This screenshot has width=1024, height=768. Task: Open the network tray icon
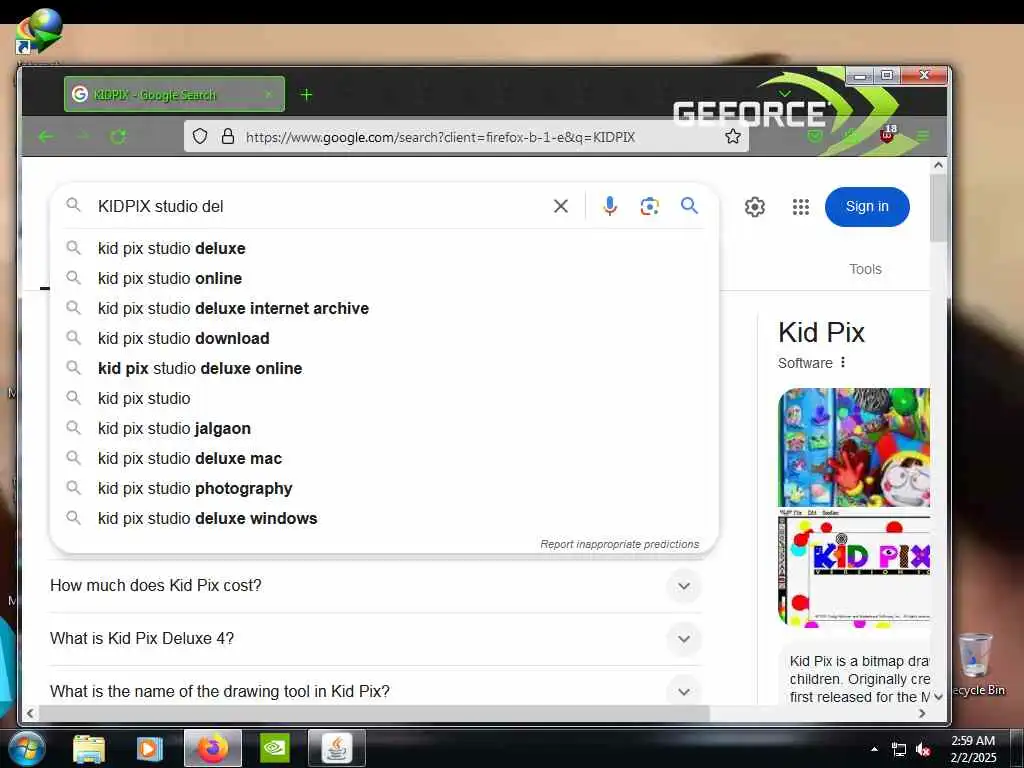pyautogui.click(x=899, y=750)
